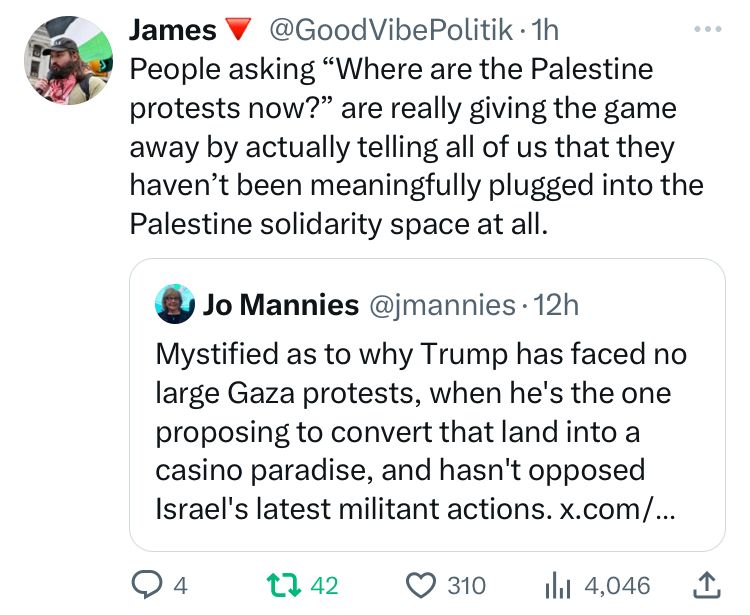Click Jo Mannies' small avatar

click(x=175, y=304)
